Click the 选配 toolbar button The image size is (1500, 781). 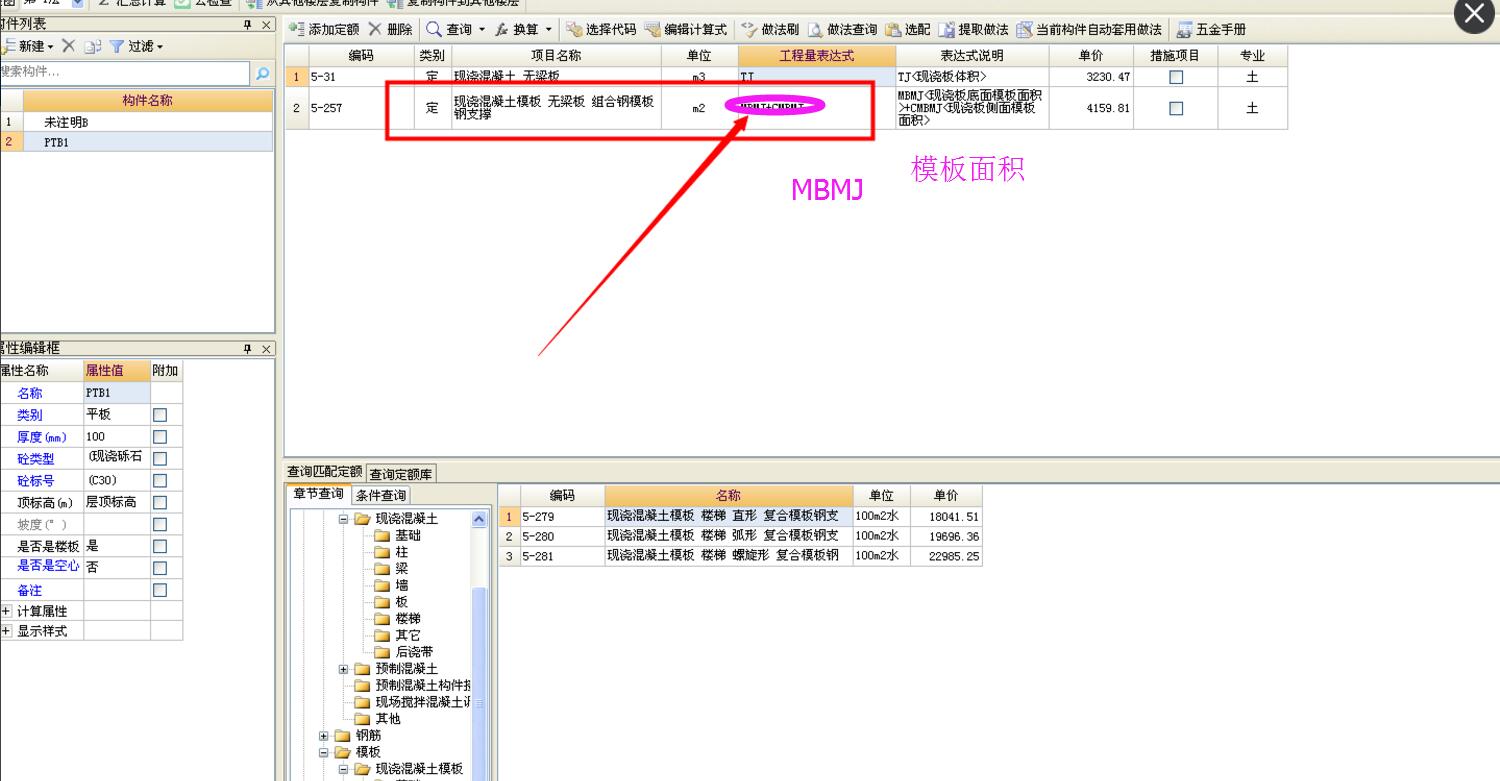(908, 30)
